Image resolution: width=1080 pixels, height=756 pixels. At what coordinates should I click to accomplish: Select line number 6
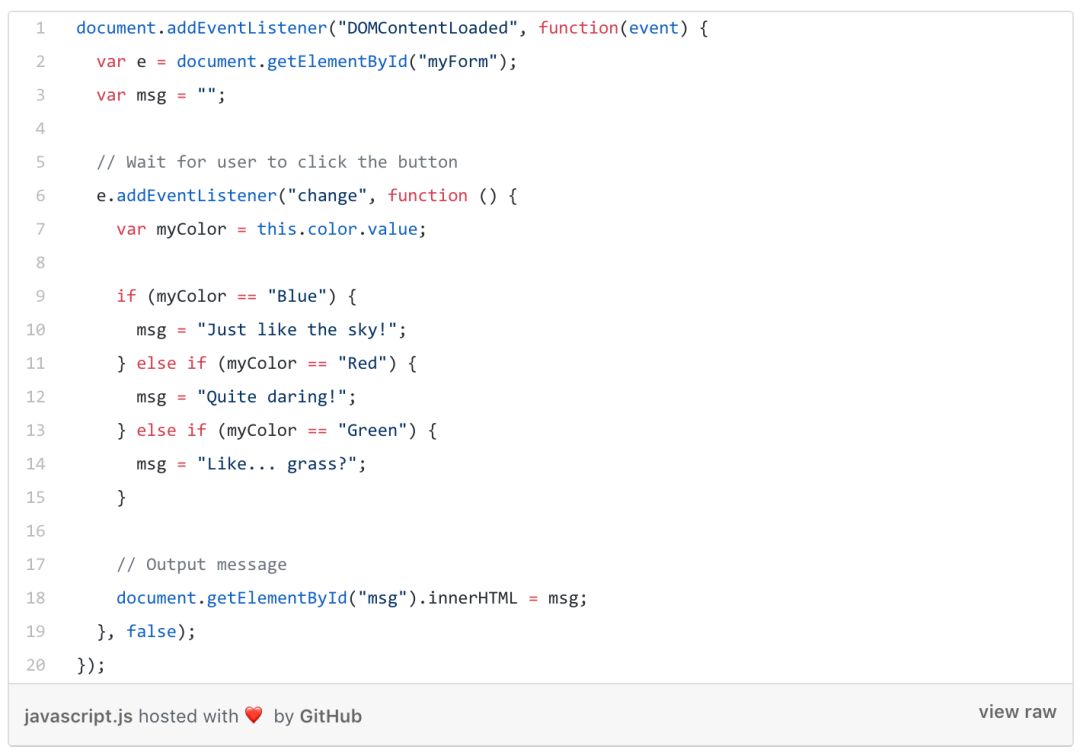(x=40, y=196)
